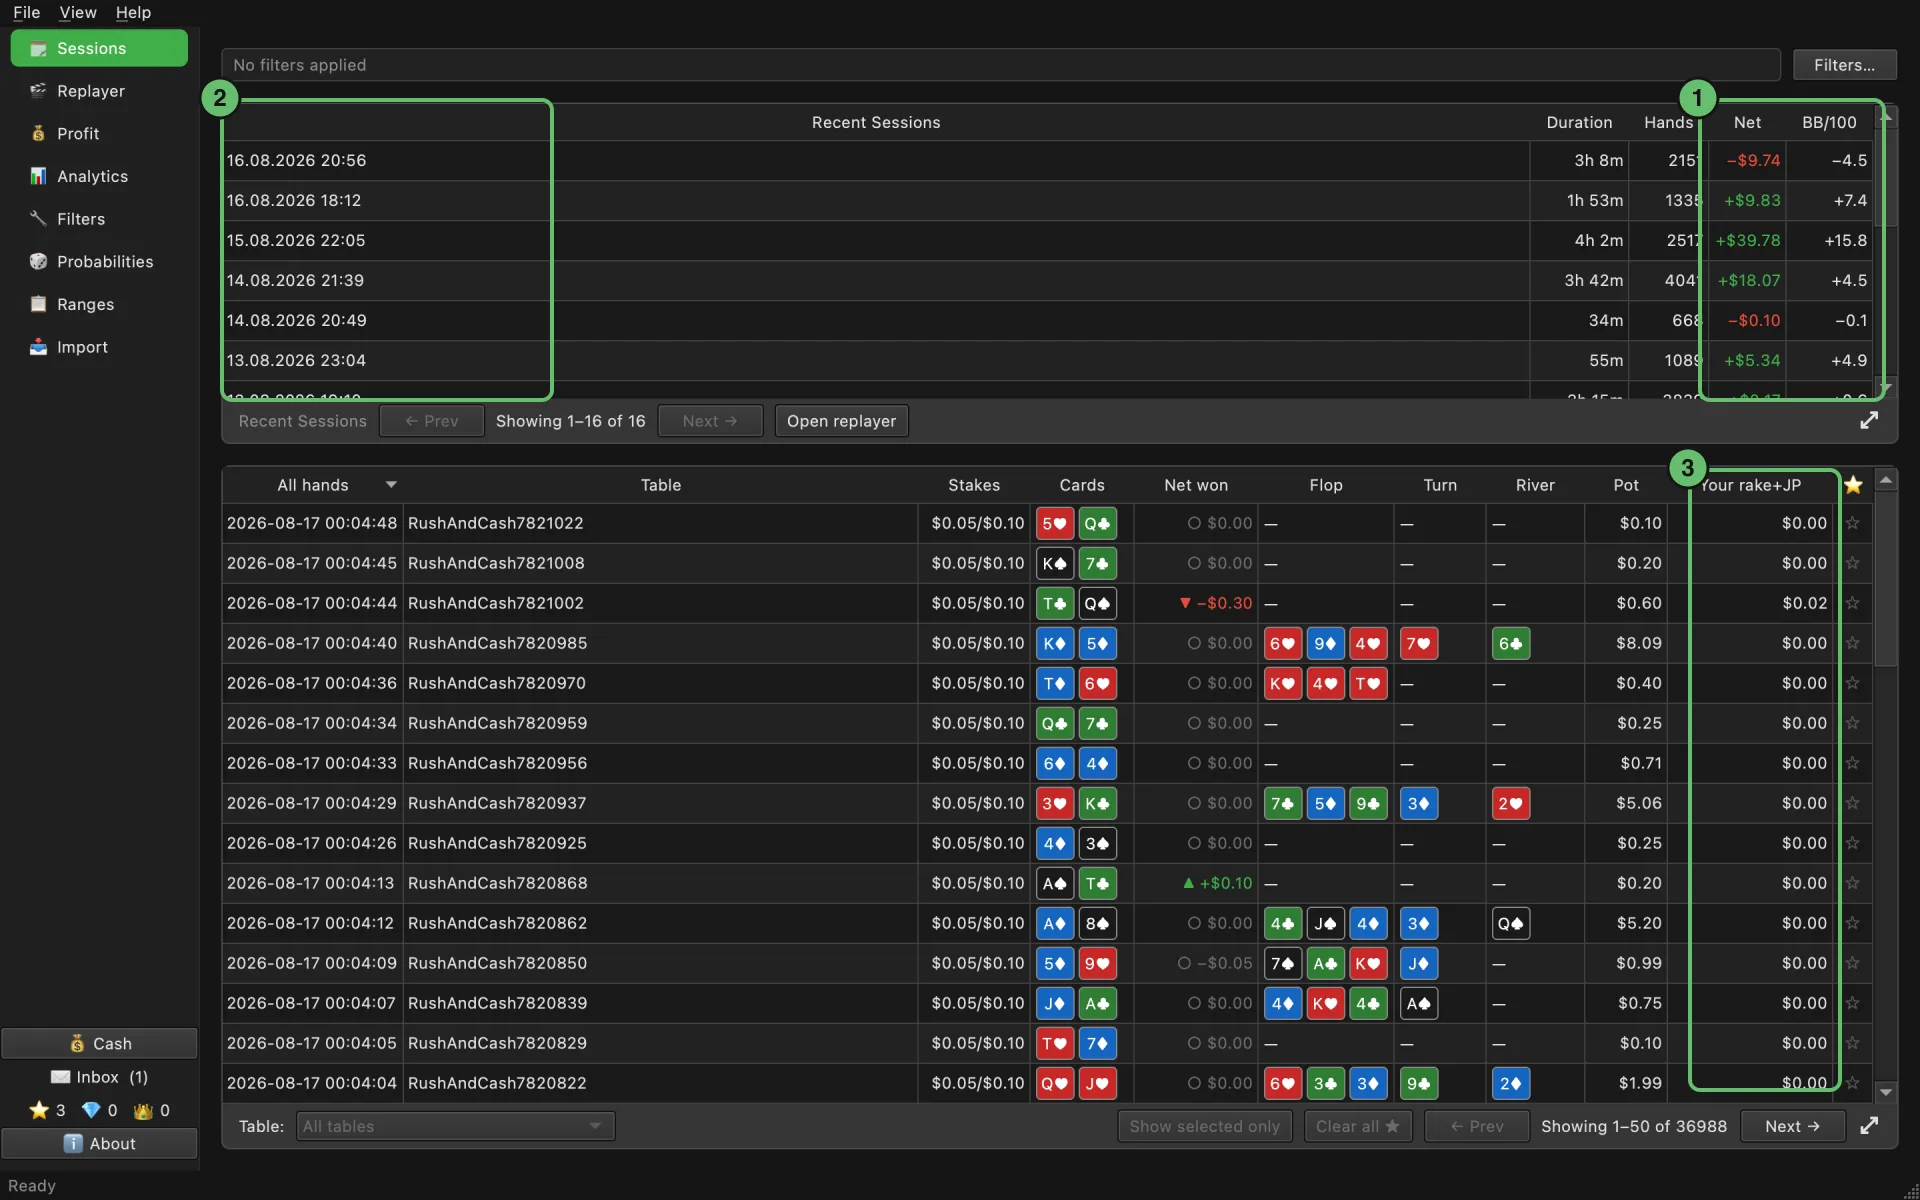Screen dimensions: 1920x1200
Task: Click the gold star counter in sidebar
Action: [47, 1110]
